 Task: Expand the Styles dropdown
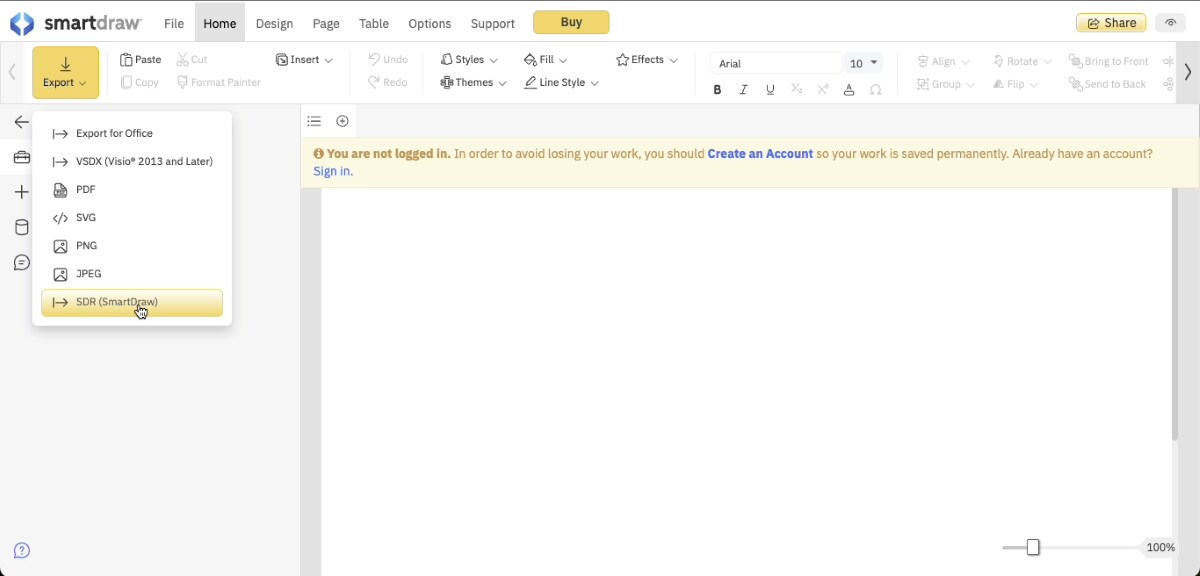click(x=469, y=60)
